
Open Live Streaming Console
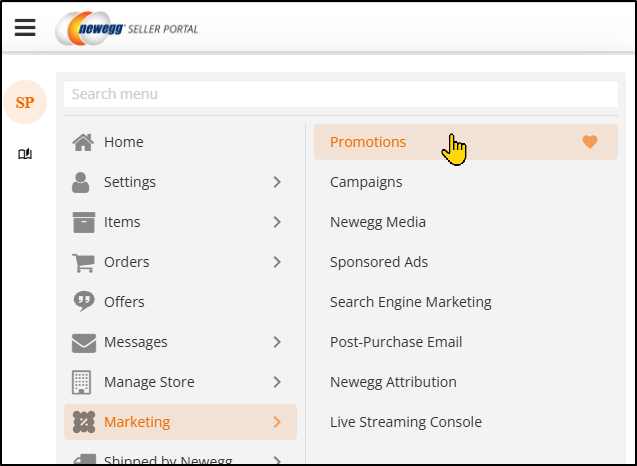click(x=406, y=422)
